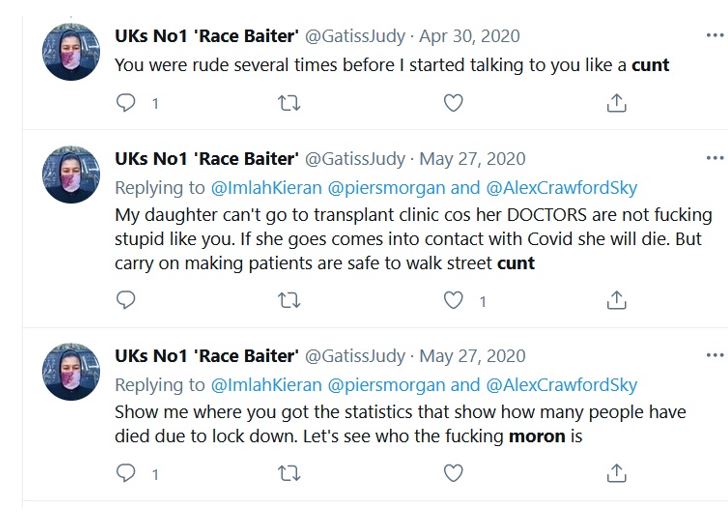Reply to the April 30 tweet
Viewport: 728px width, 526px height.
tap(126, 102)
